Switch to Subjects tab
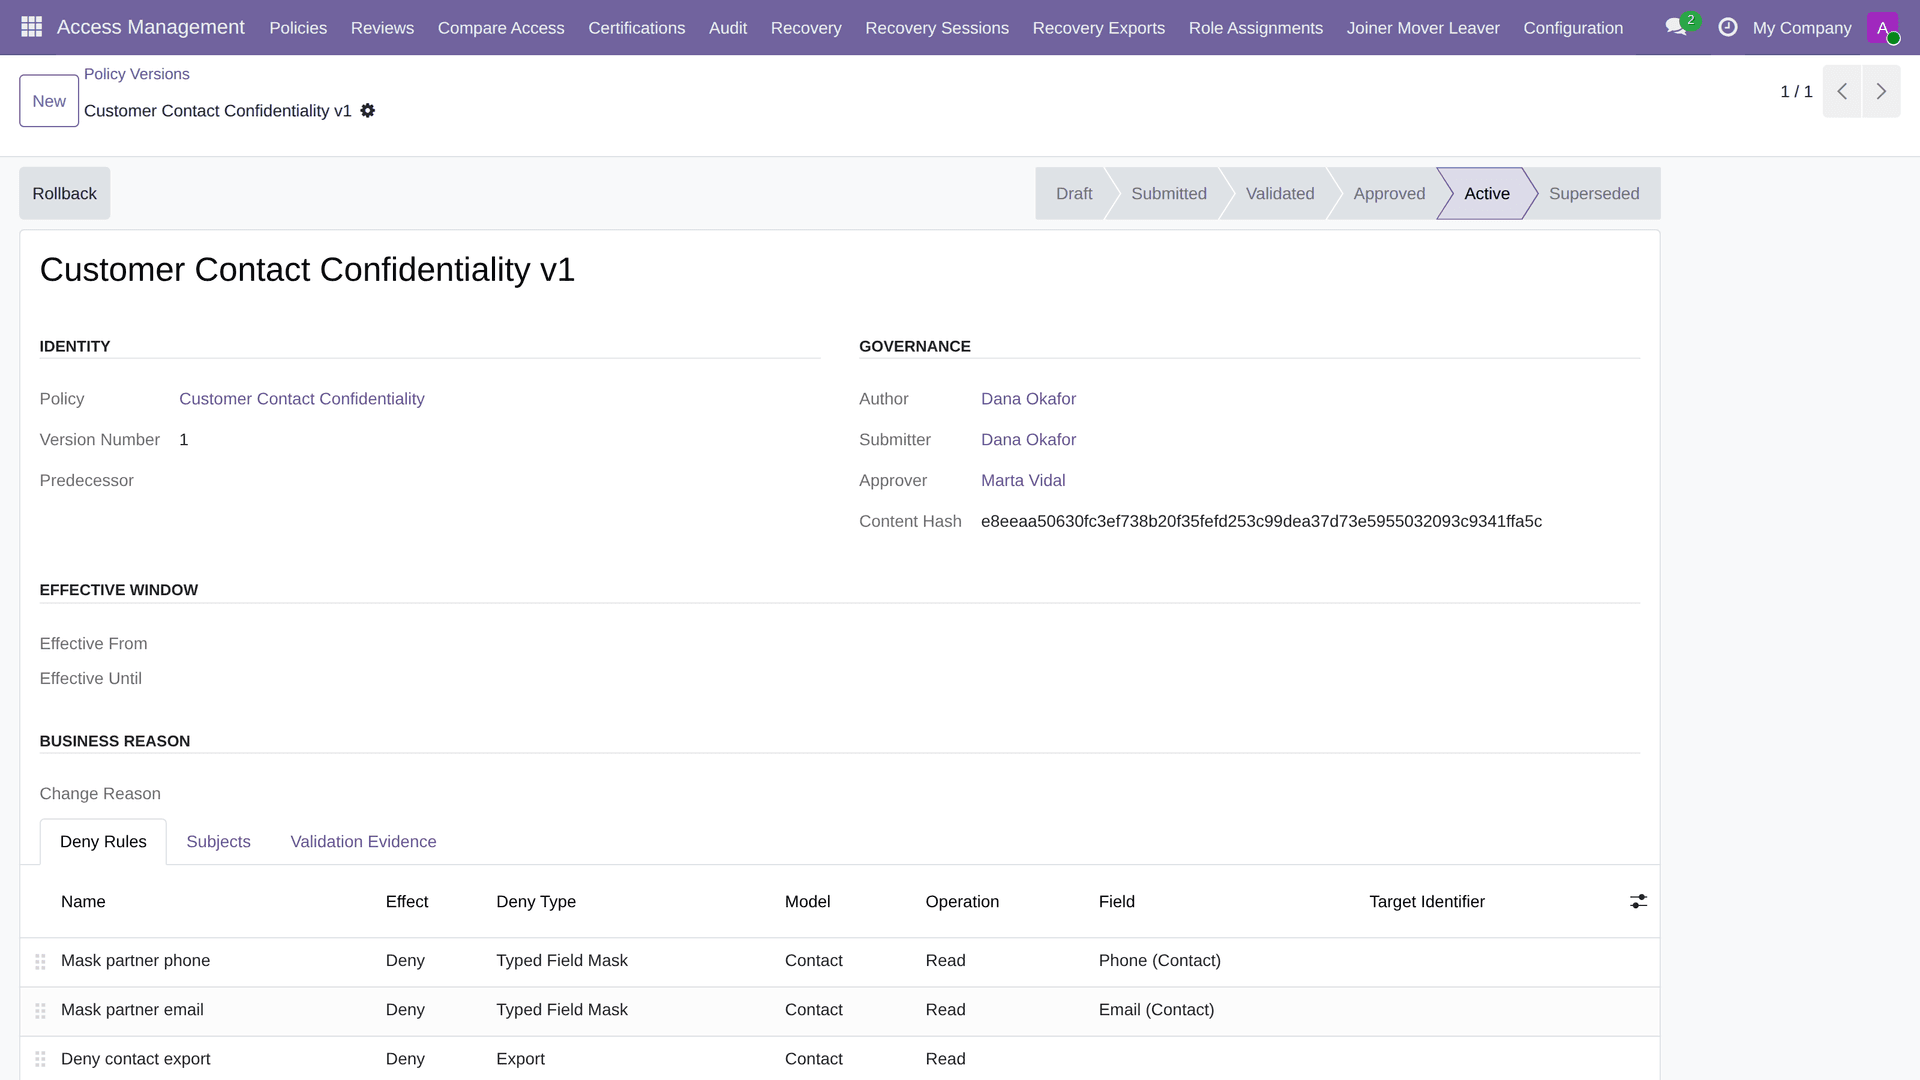Image resolution: width=1920 pixels, height=1080 pixels. pos(218,842)
